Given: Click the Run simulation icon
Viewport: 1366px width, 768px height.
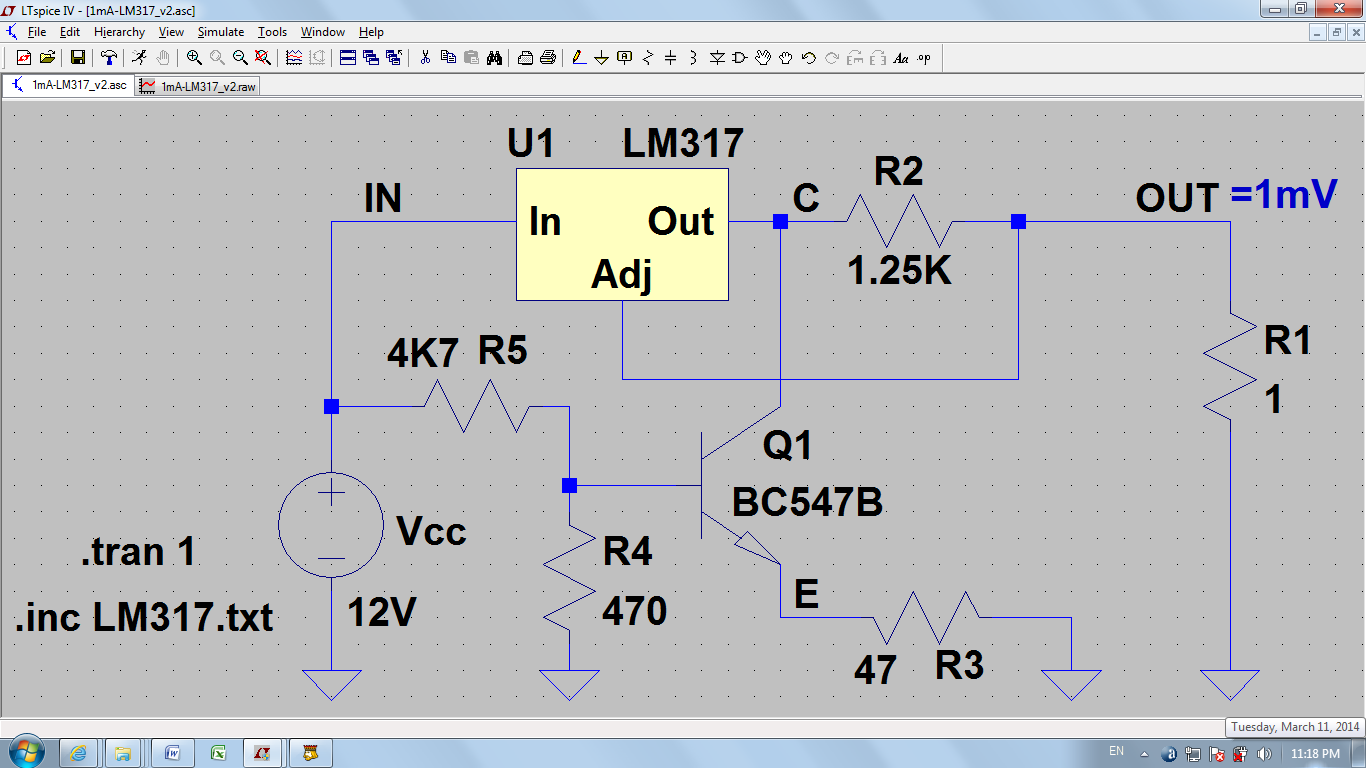Looking at the screenshot, I should [139, 58].
